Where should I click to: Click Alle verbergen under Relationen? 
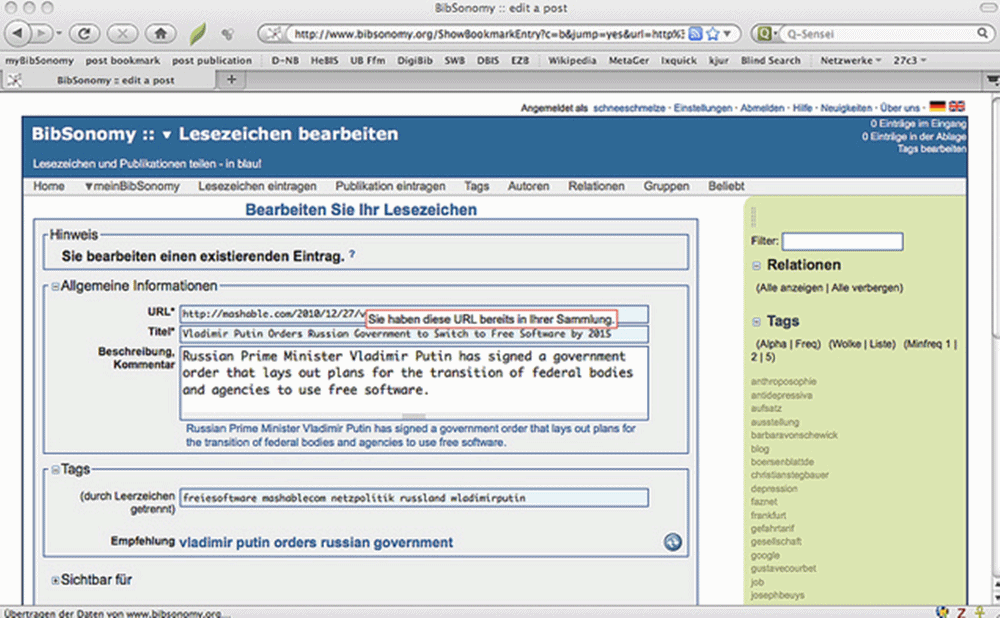865,288
